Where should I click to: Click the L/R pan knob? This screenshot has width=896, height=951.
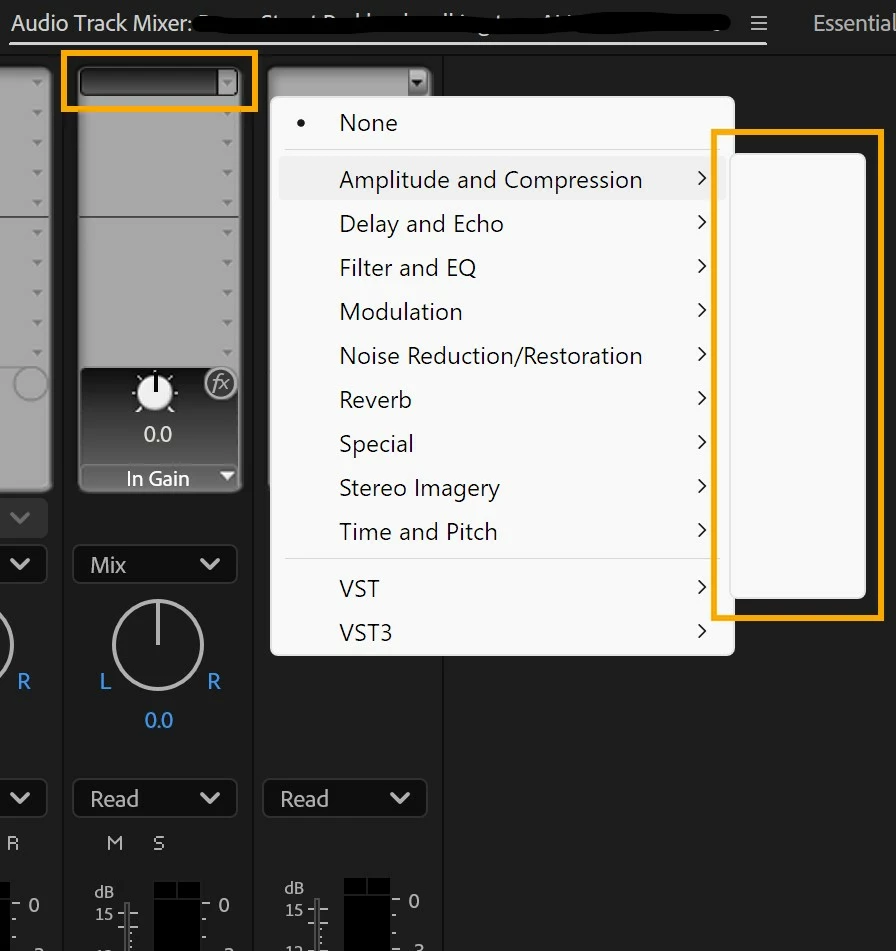[x=158, y=645]
